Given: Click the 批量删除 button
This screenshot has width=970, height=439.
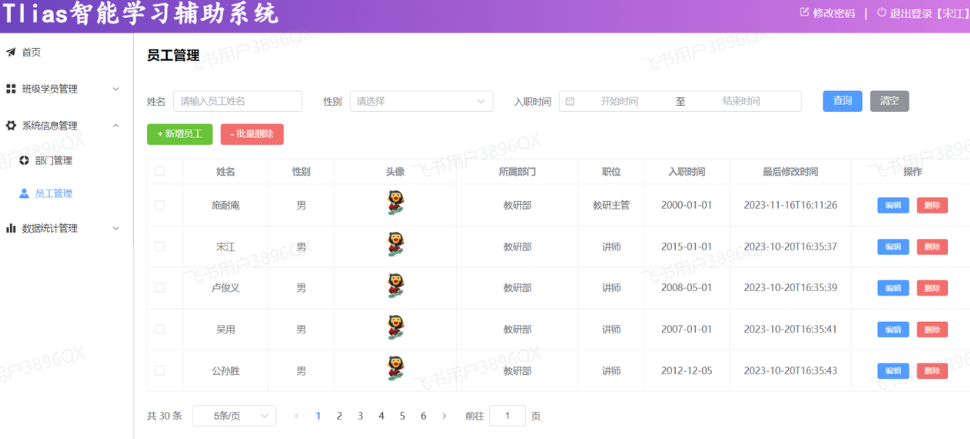Looking at the screenshot, I should click(x=252, y=134).
